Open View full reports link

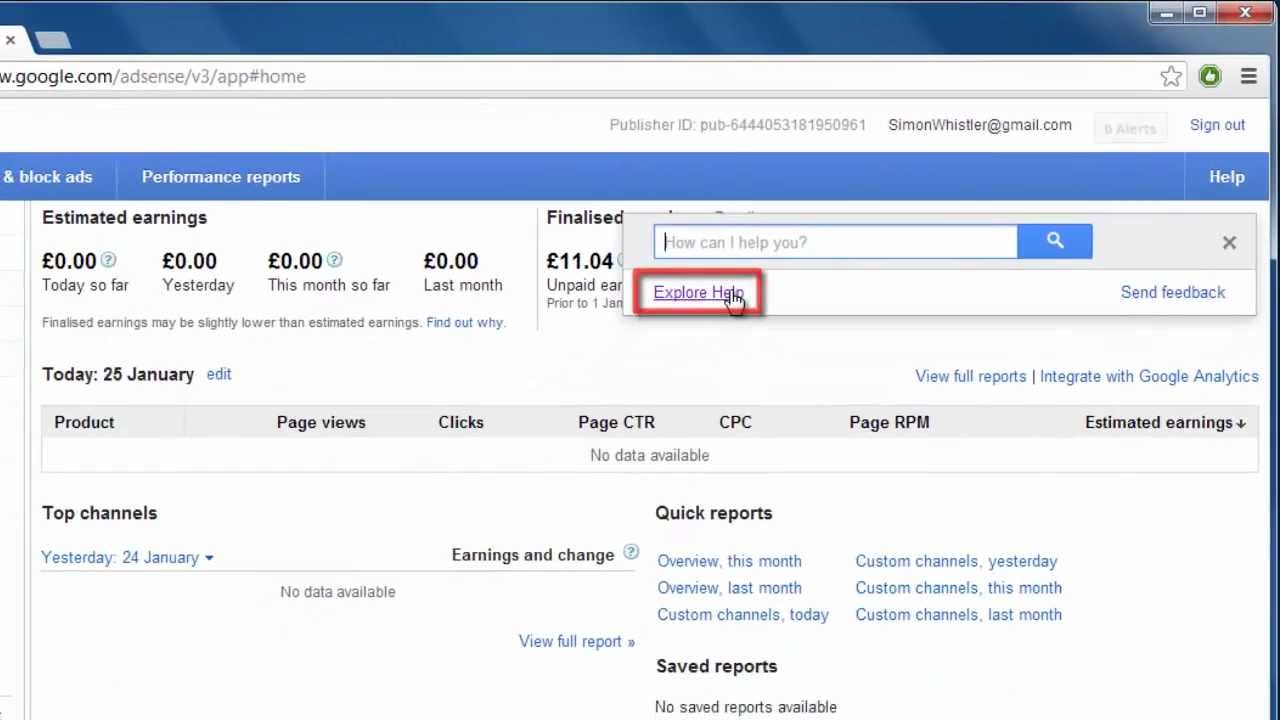(970, 376)
